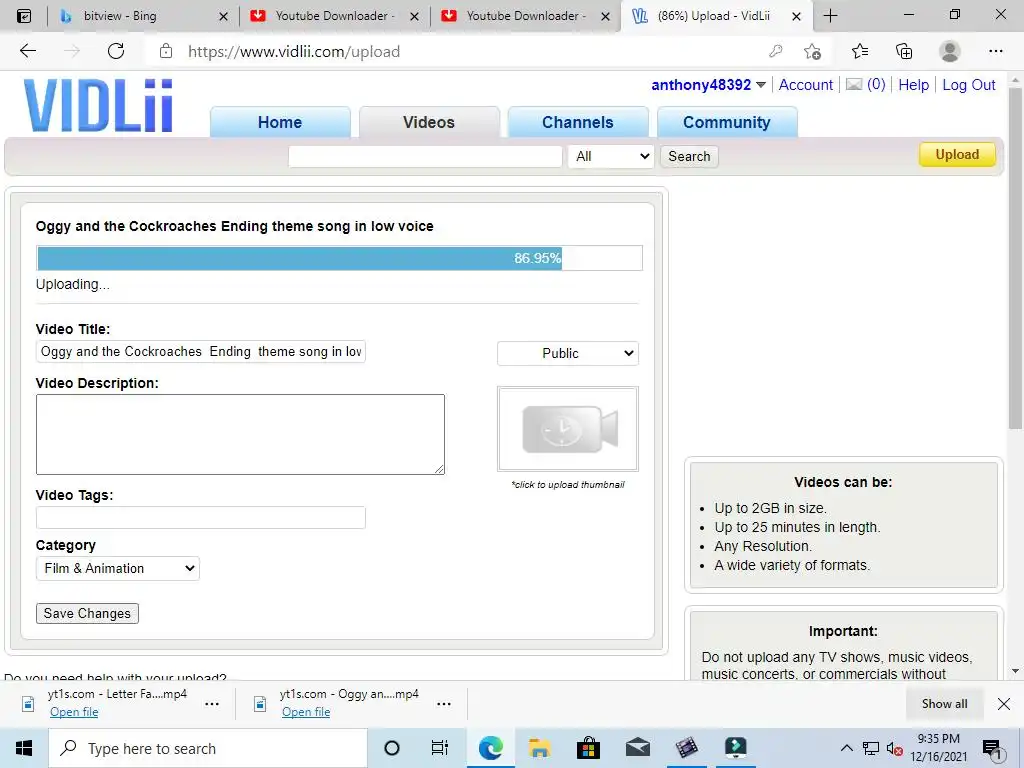Image resolution: width=1024 pixels, height=768 pixels.
Task: Click the inbox envelope icon
Action: 854,84
